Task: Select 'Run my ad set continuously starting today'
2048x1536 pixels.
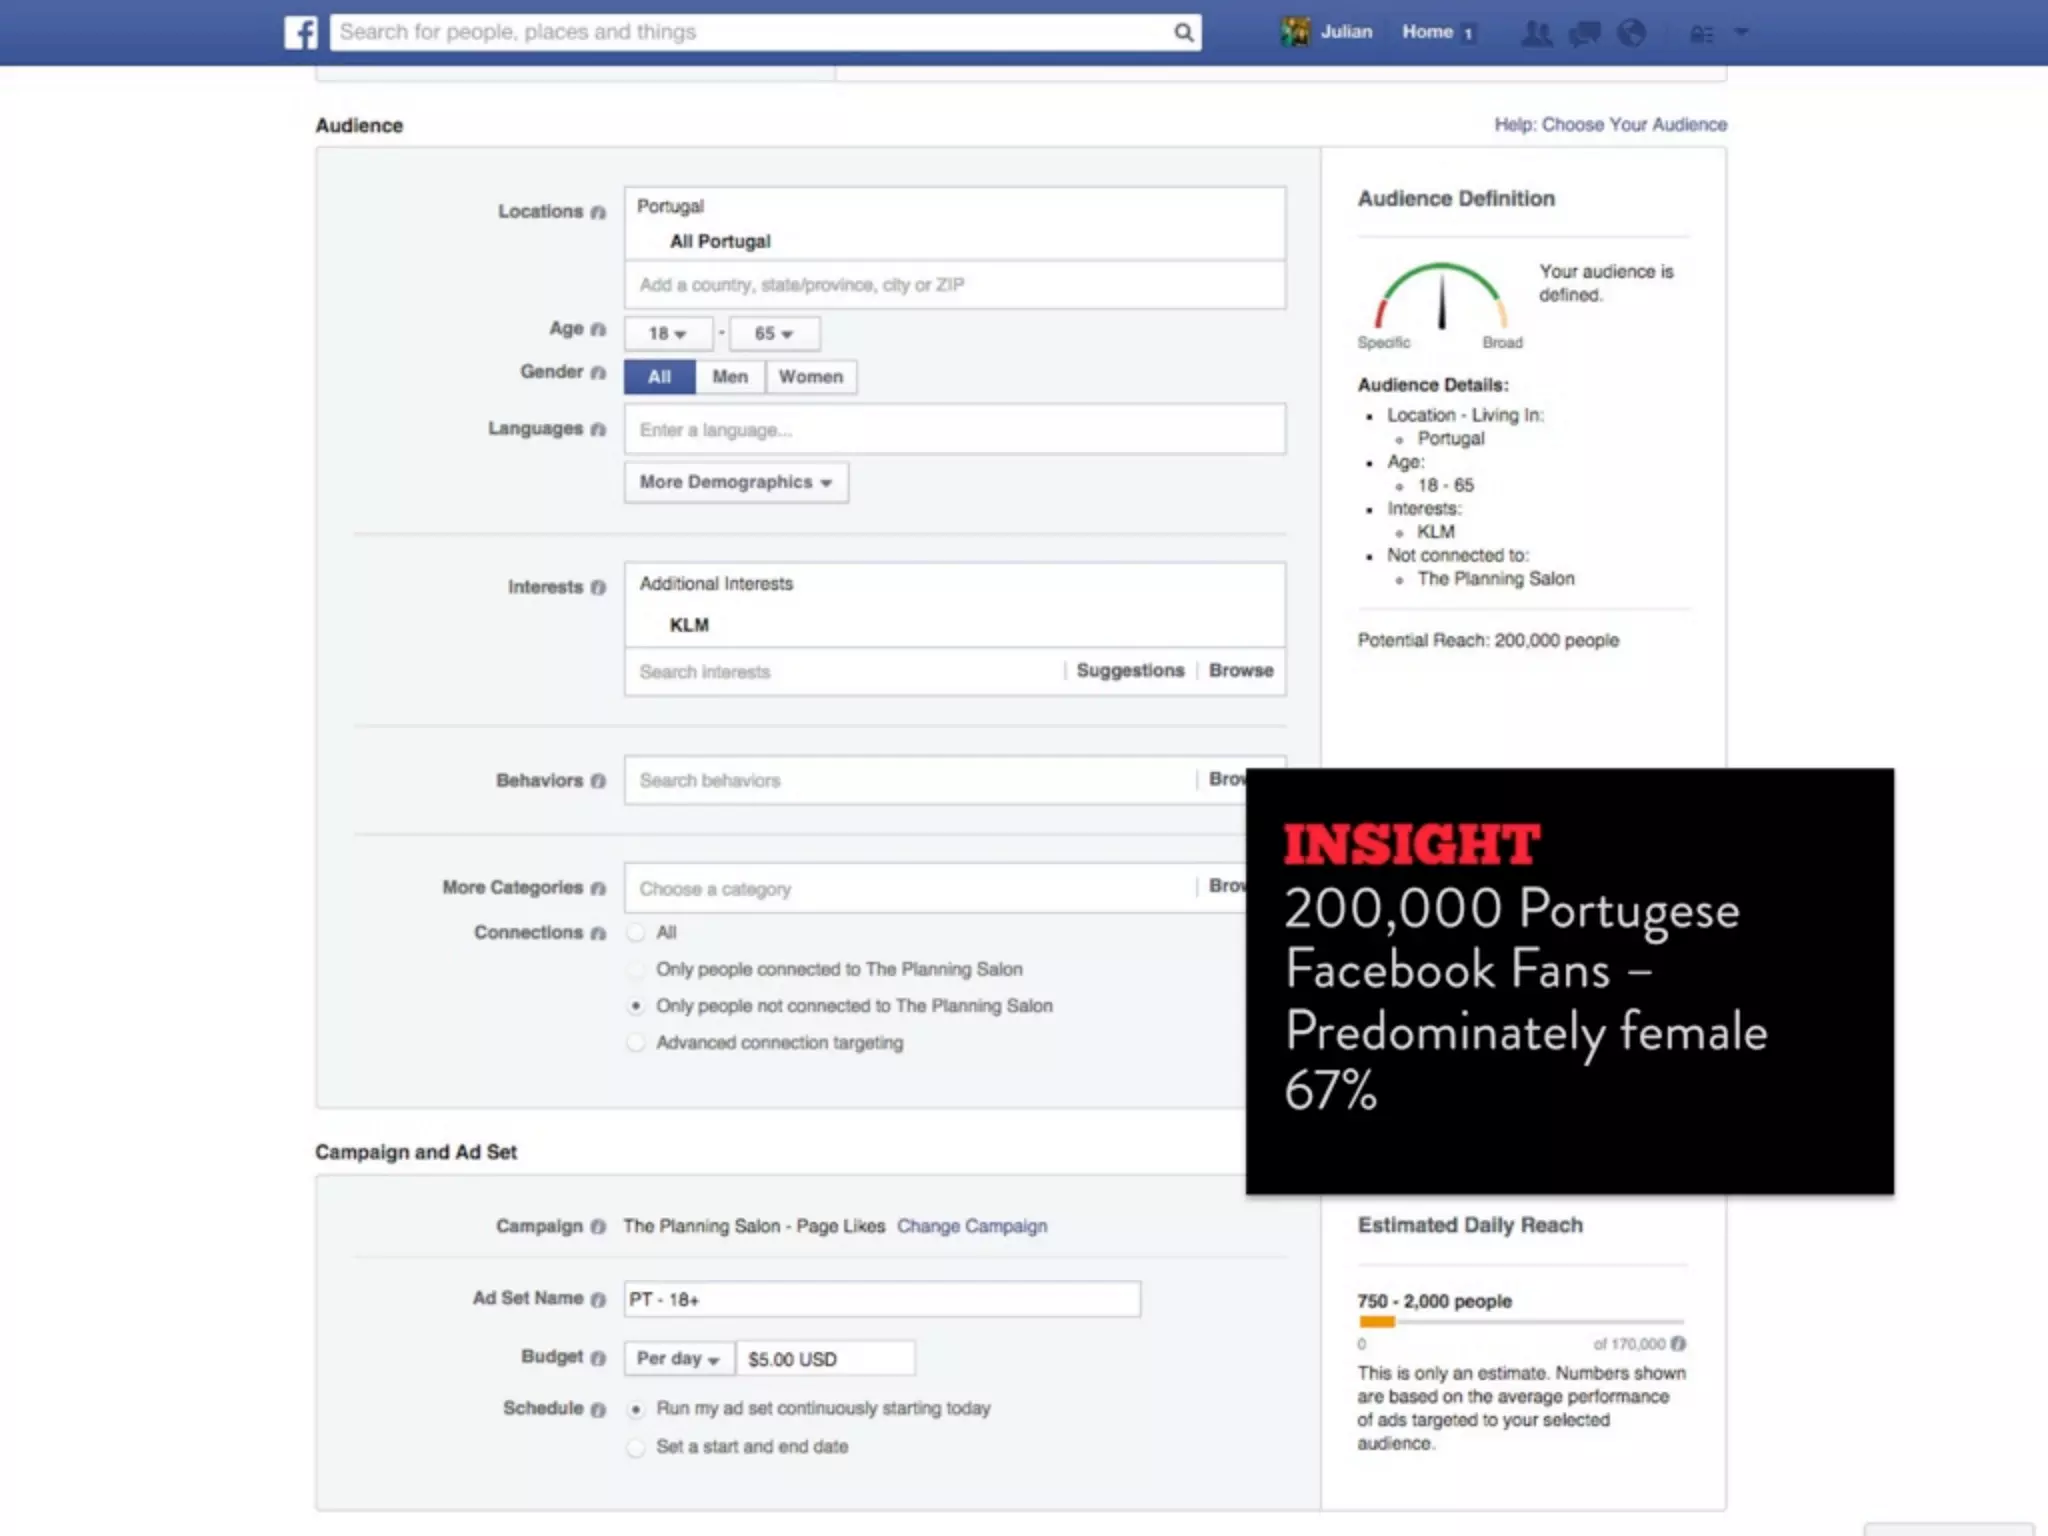Action: coord(635,1409)
